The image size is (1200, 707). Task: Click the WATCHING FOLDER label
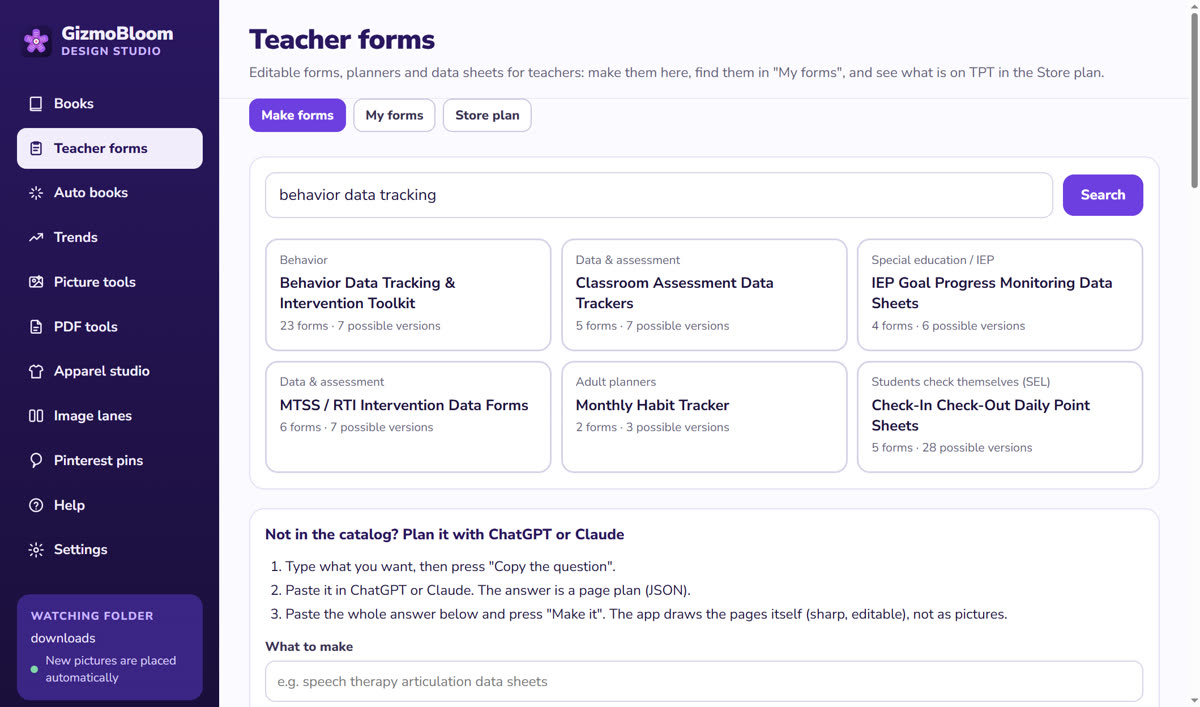pyautogui.click(x=92, y=616)
